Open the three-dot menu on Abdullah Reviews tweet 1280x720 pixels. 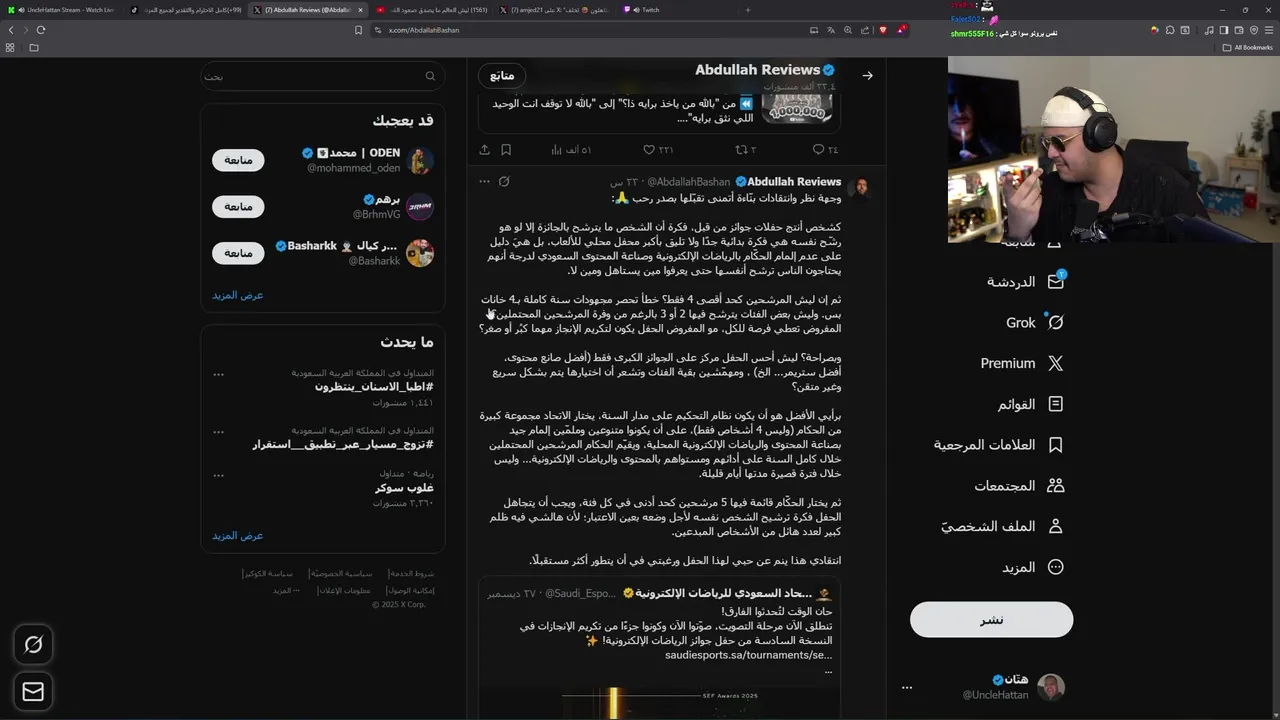tap(484, 181)
